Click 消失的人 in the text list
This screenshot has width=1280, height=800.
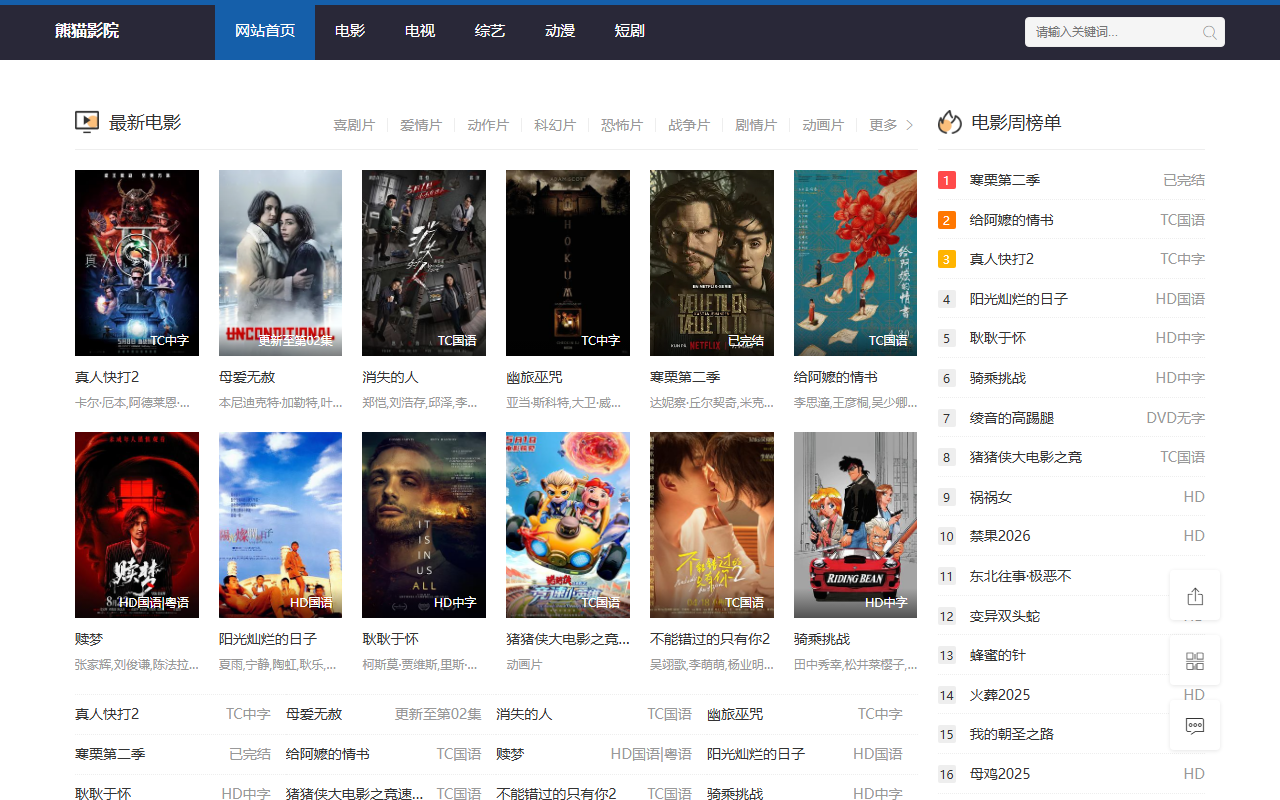point(524,714)
